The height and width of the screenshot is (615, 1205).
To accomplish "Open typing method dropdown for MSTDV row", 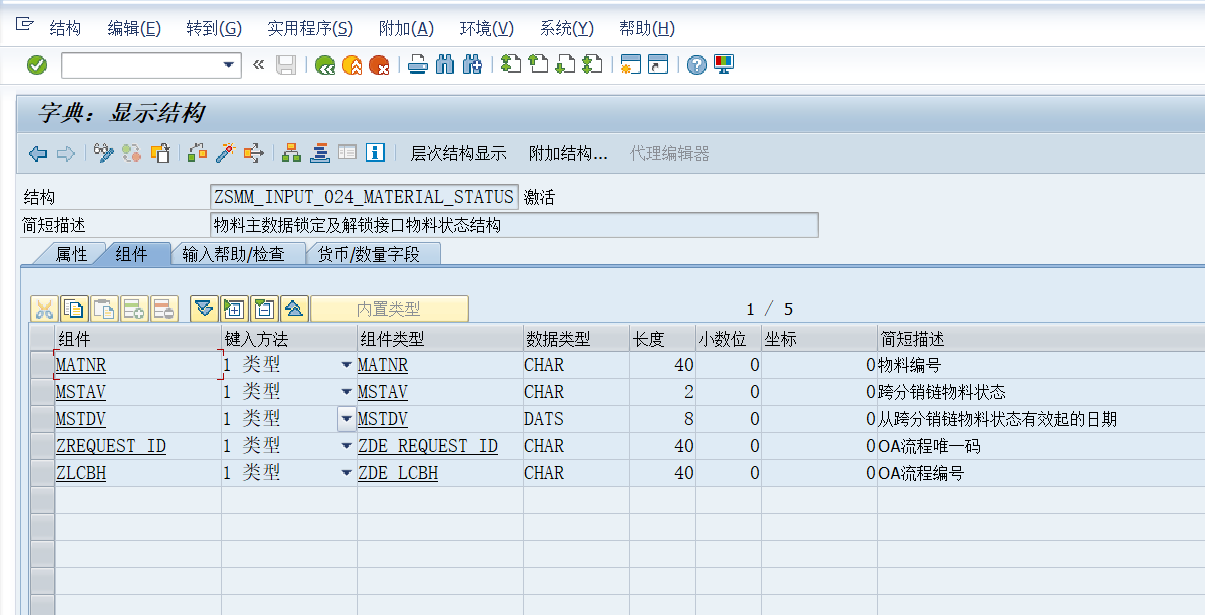I will (347, 419).
